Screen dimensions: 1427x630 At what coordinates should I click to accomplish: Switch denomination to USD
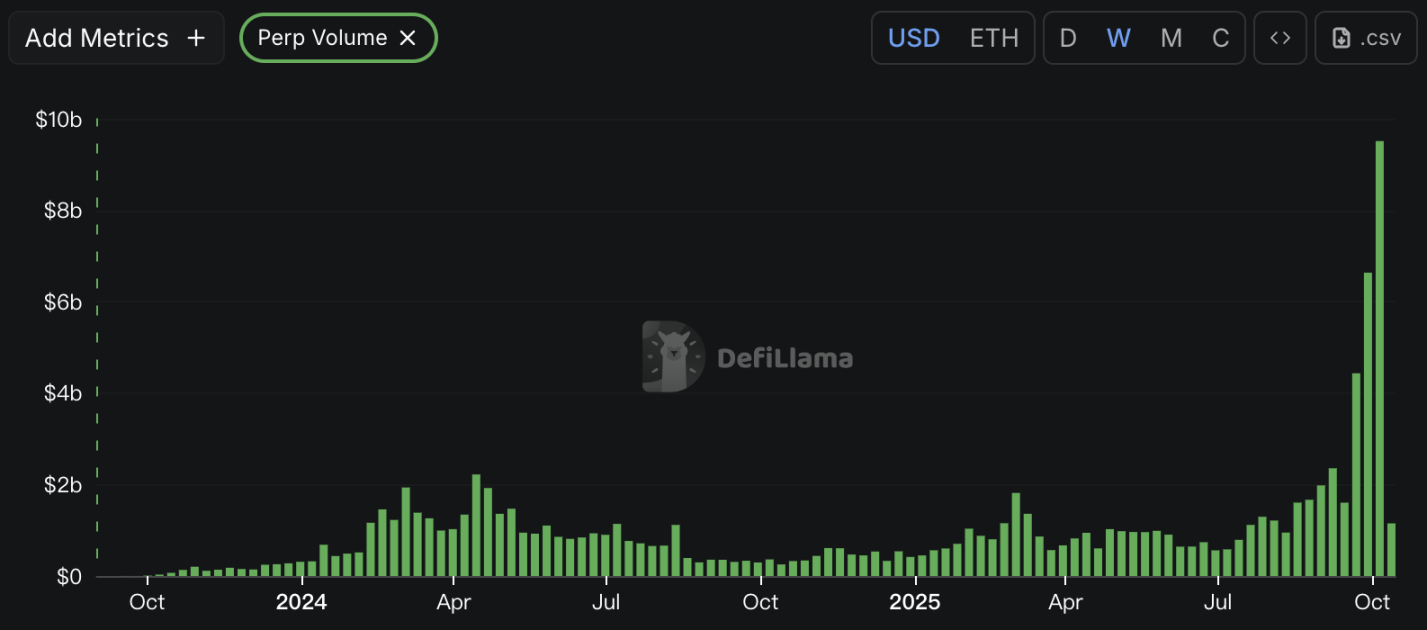pyautogui.click(x=914, y=38)
